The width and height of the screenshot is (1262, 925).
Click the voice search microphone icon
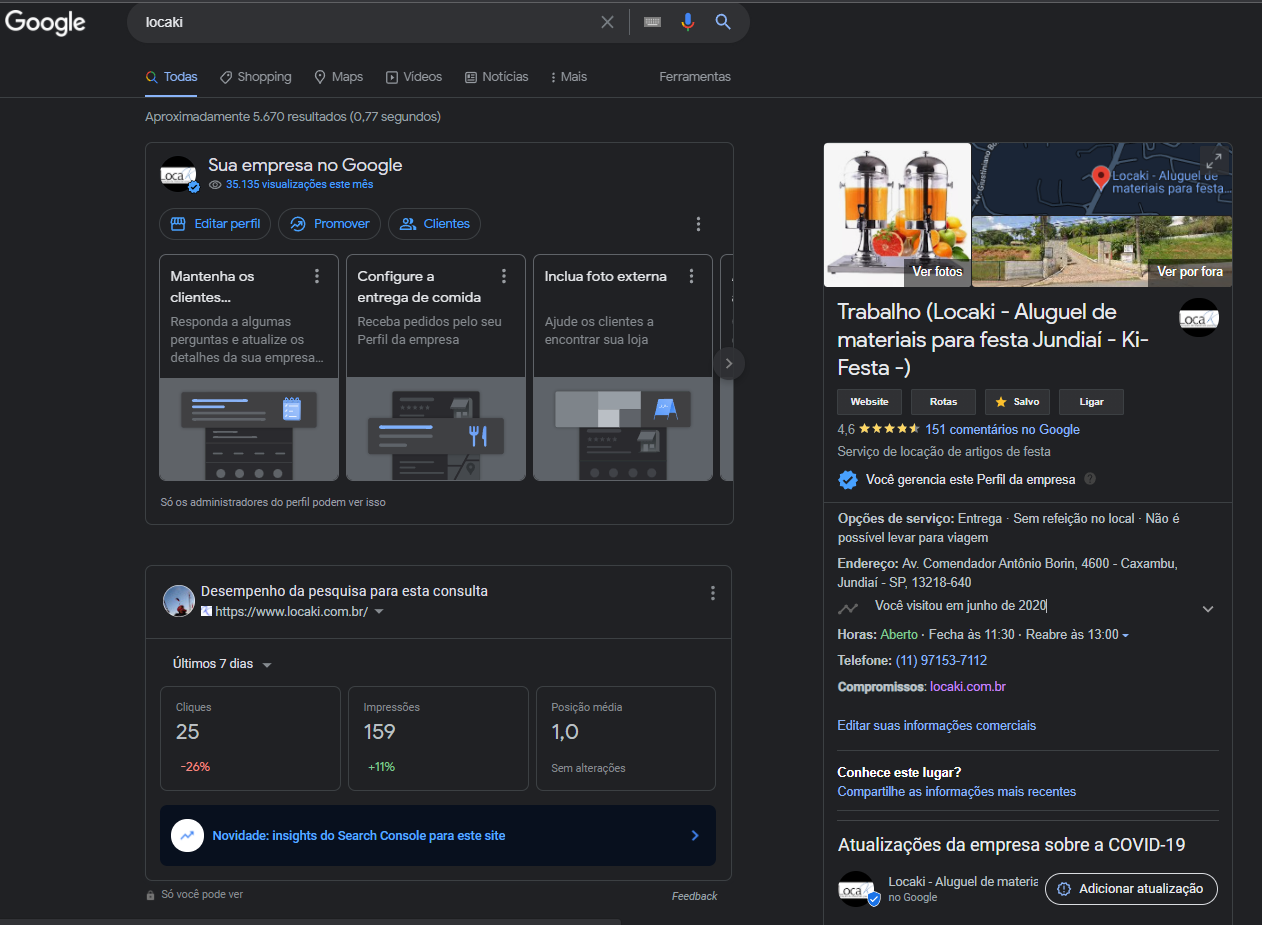tap(687, 22)
